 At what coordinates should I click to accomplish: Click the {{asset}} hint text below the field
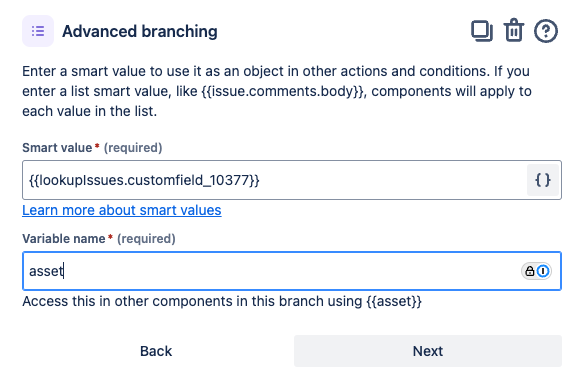pyautogui.click(x=394, y=301)
